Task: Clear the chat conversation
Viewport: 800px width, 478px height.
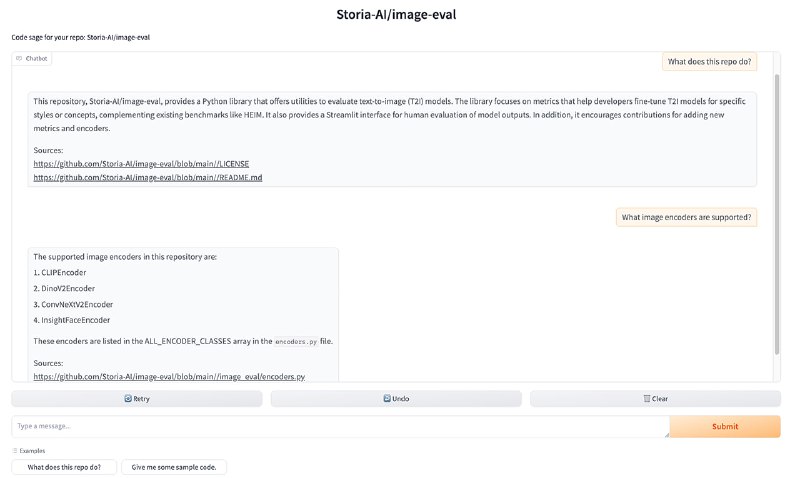Action: (655, 398)
